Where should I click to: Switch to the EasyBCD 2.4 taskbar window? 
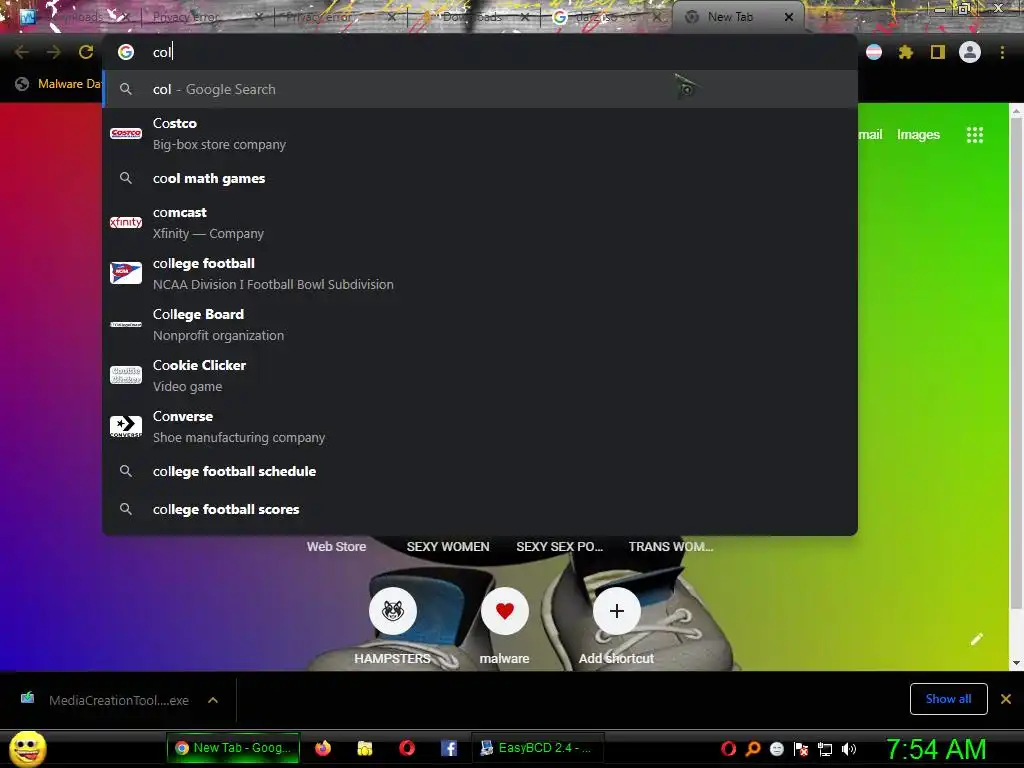tap(537, 748)
